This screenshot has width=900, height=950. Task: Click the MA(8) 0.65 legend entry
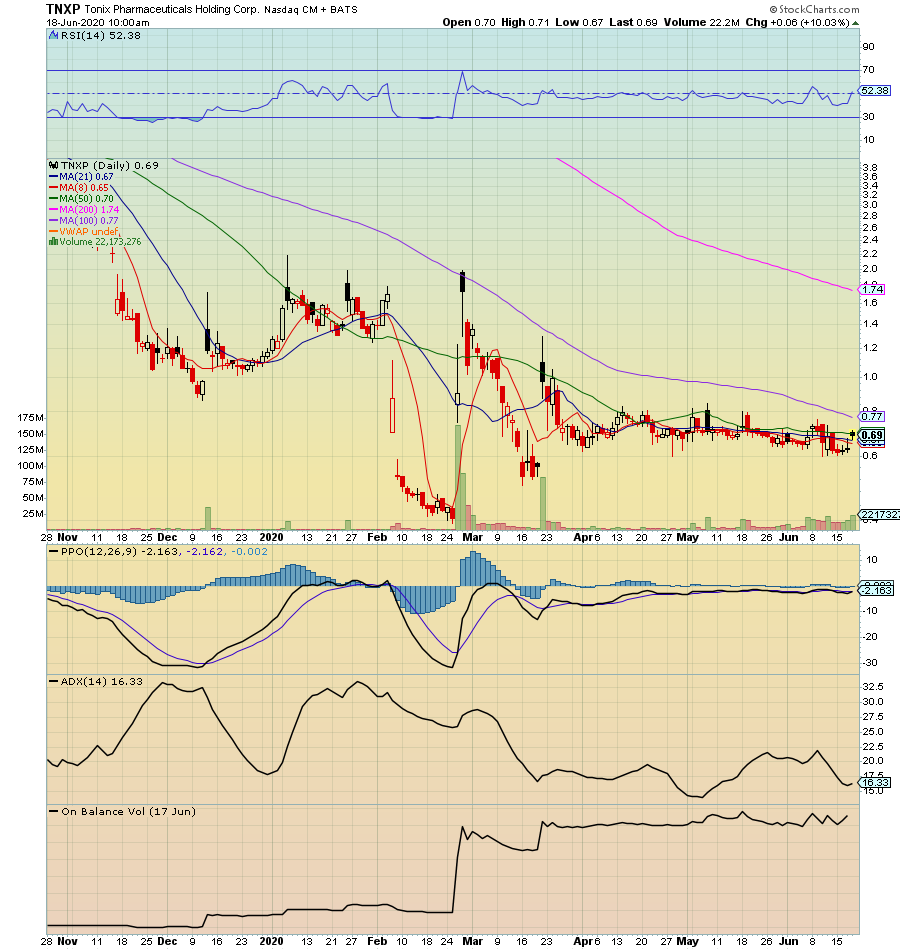coord(84,187)
